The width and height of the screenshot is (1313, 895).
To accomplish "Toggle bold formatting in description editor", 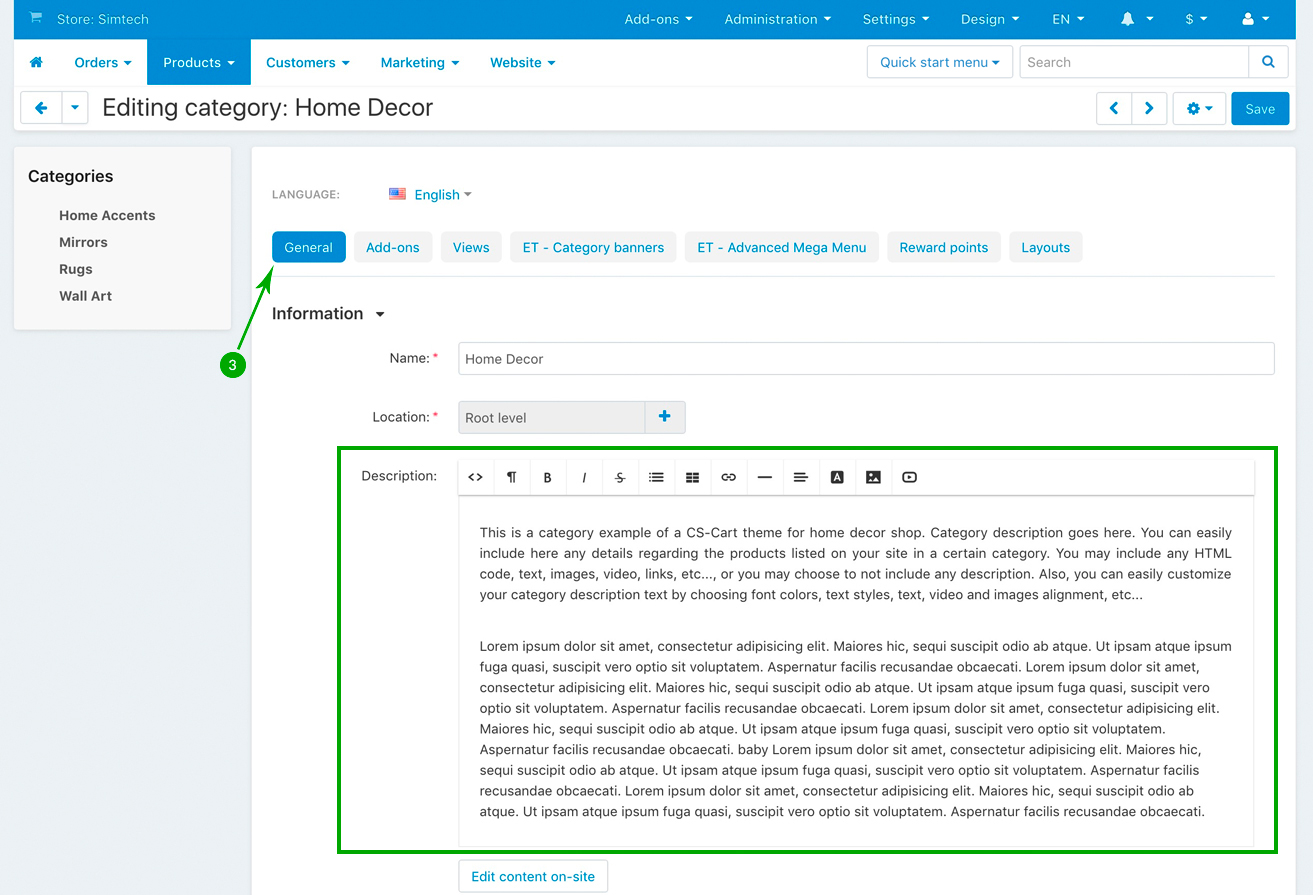I will point(547,477).
